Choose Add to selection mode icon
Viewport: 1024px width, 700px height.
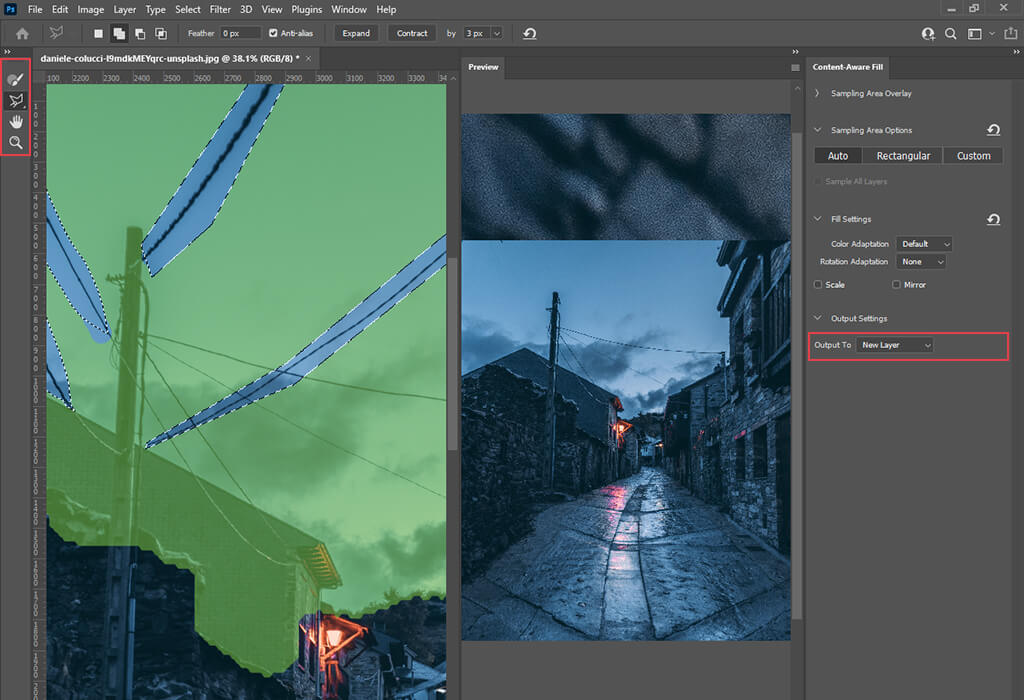119,33
